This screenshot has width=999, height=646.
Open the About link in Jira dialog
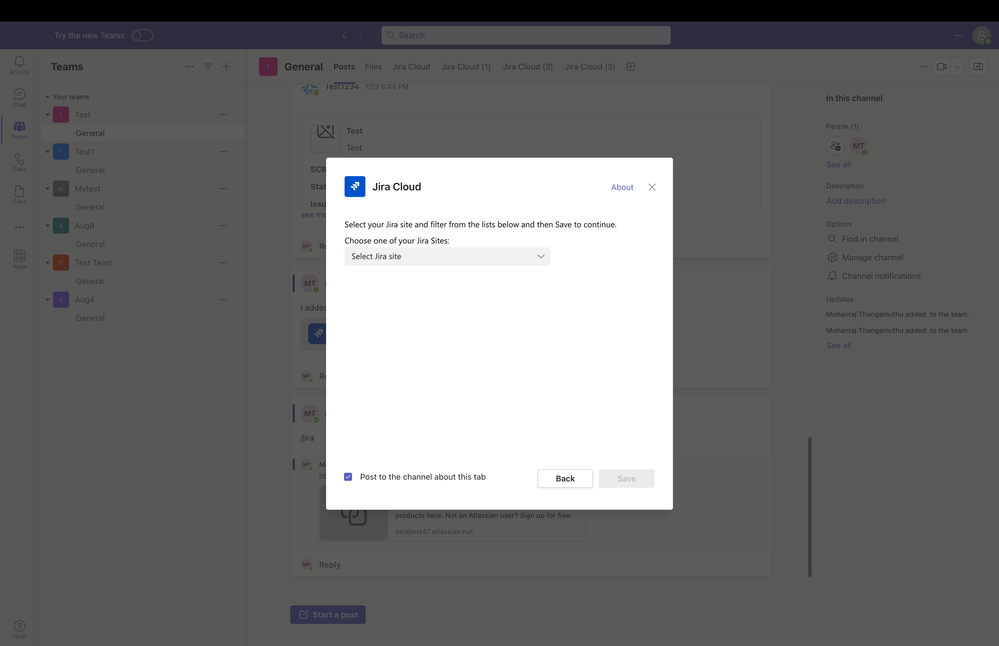click(x=622, y=187)
